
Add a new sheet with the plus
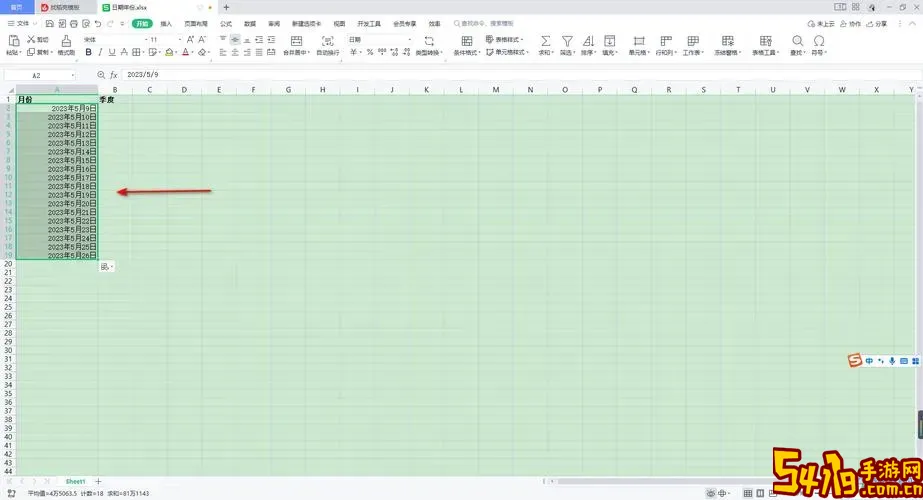(98, 481)
